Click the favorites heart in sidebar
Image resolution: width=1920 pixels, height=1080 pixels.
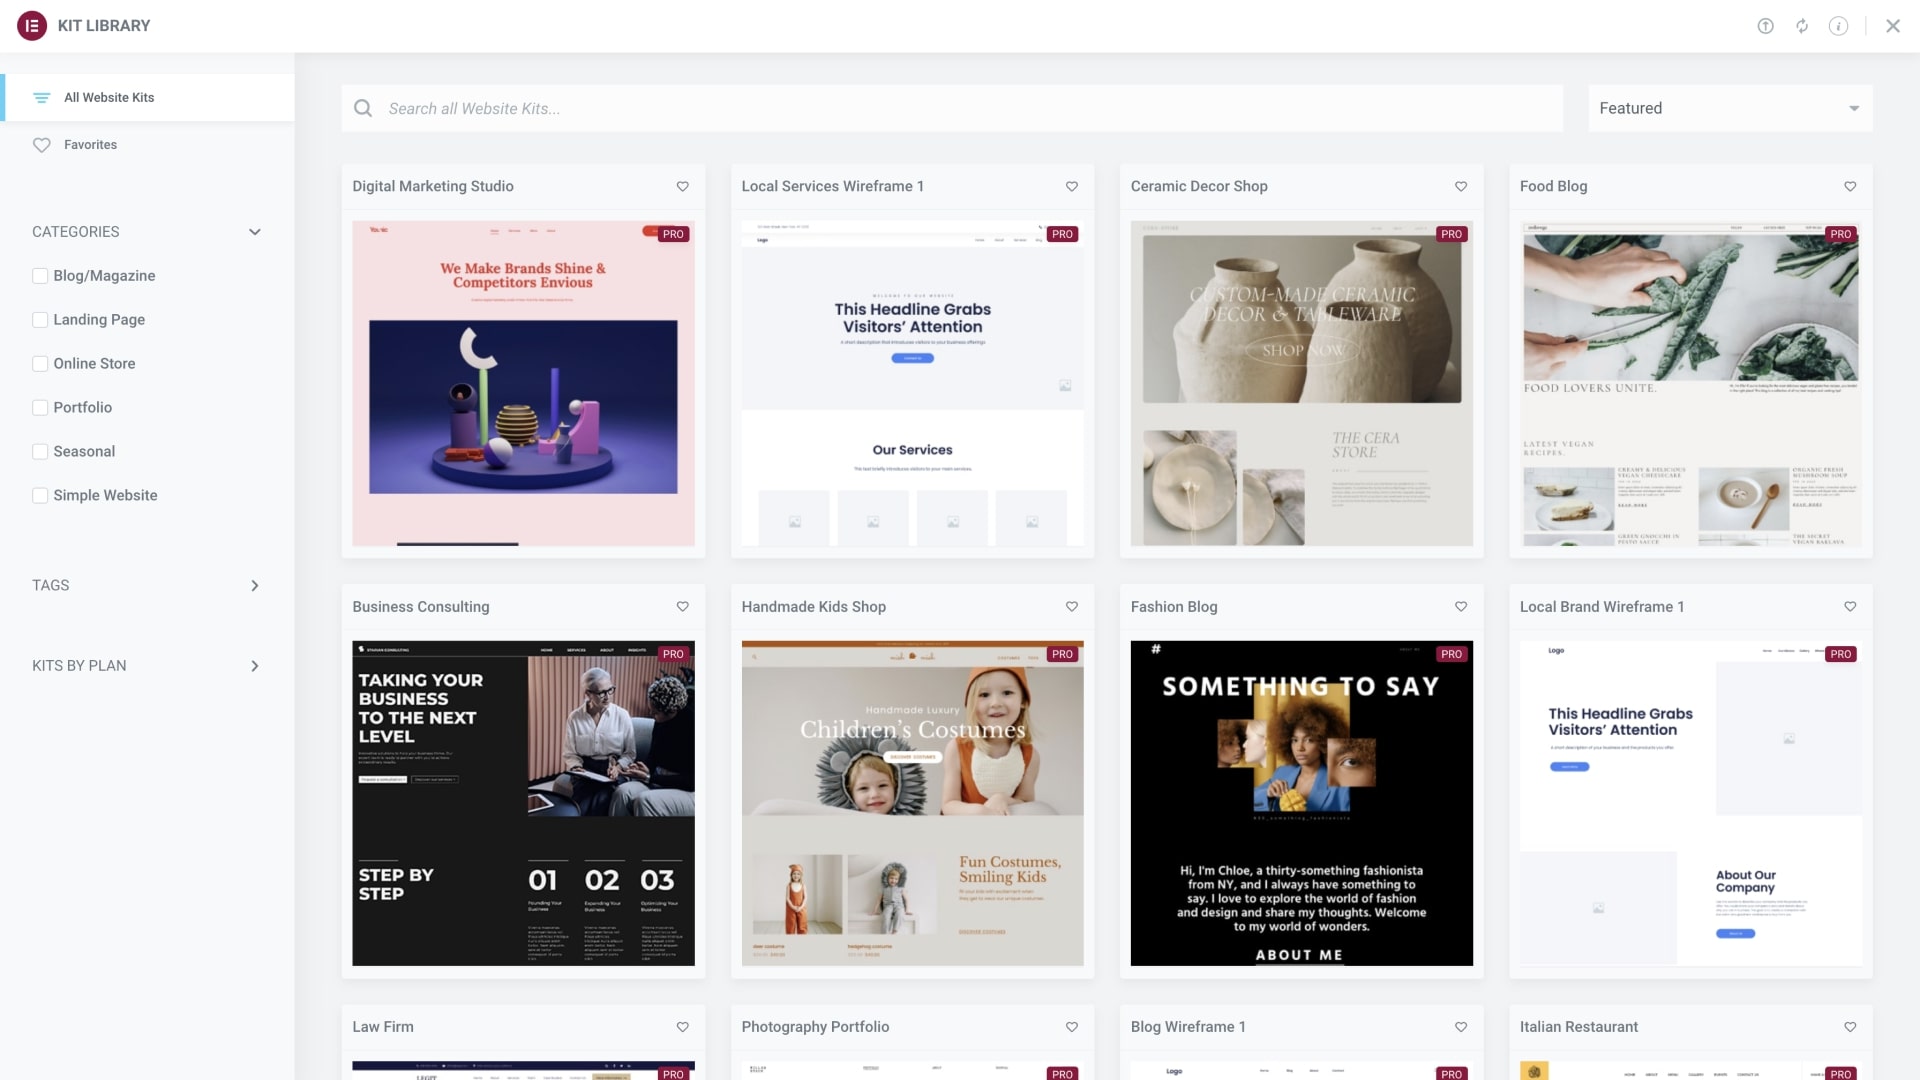[41, 145]
